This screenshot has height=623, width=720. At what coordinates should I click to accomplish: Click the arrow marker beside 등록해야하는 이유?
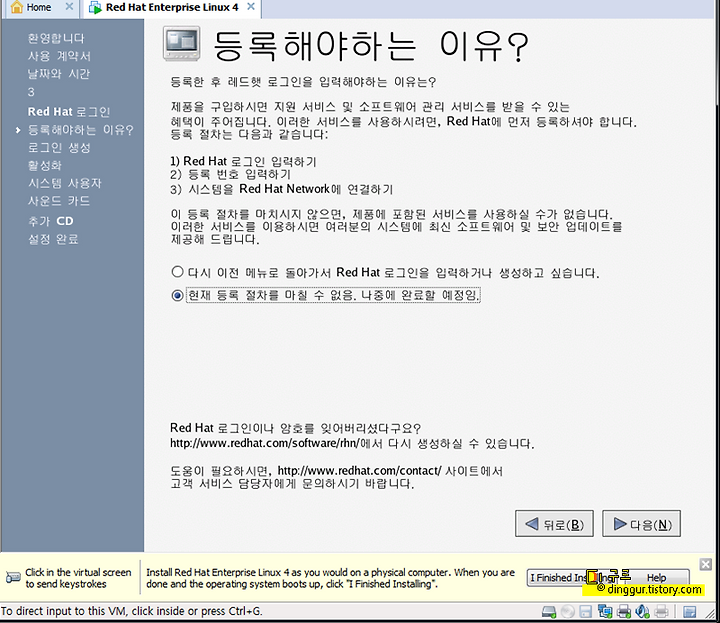pos(18,130)
